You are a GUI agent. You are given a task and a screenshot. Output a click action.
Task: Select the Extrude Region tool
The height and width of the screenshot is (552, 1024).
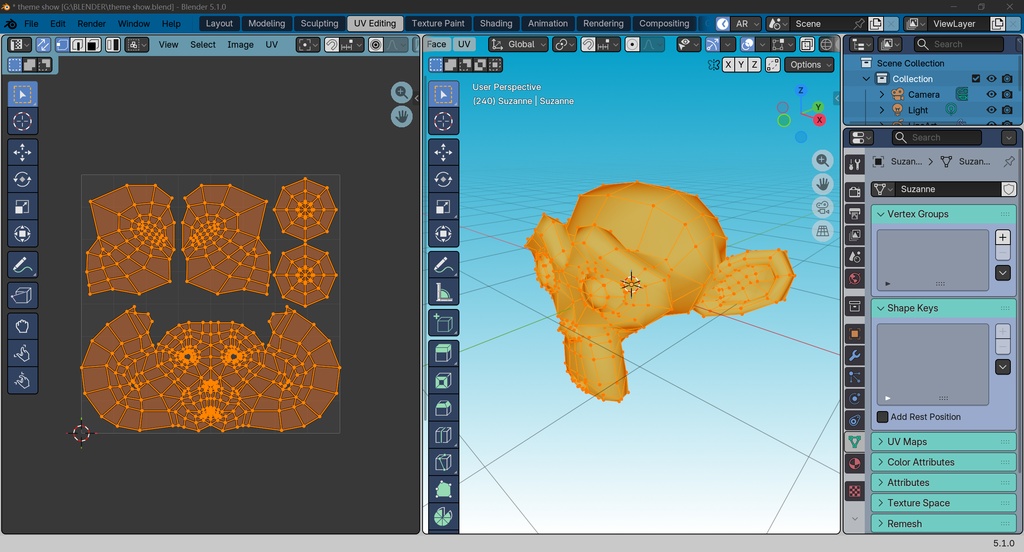(x=443, y=353)
